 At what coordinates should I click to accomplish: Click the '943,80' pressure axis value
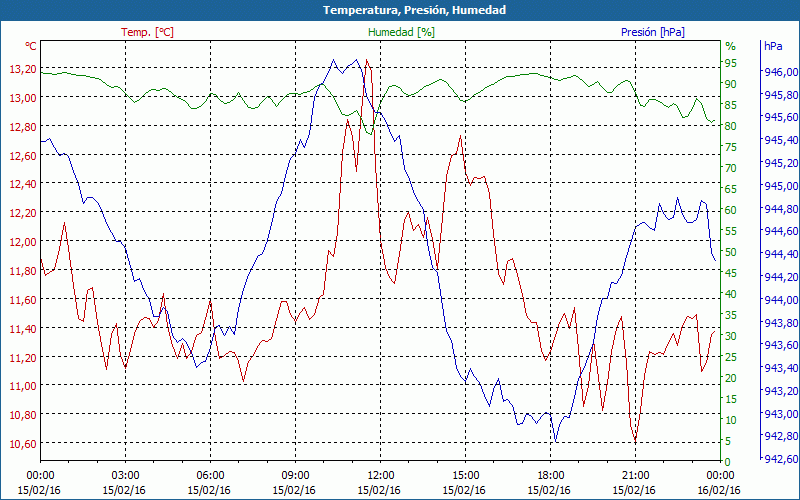point(781,322)
